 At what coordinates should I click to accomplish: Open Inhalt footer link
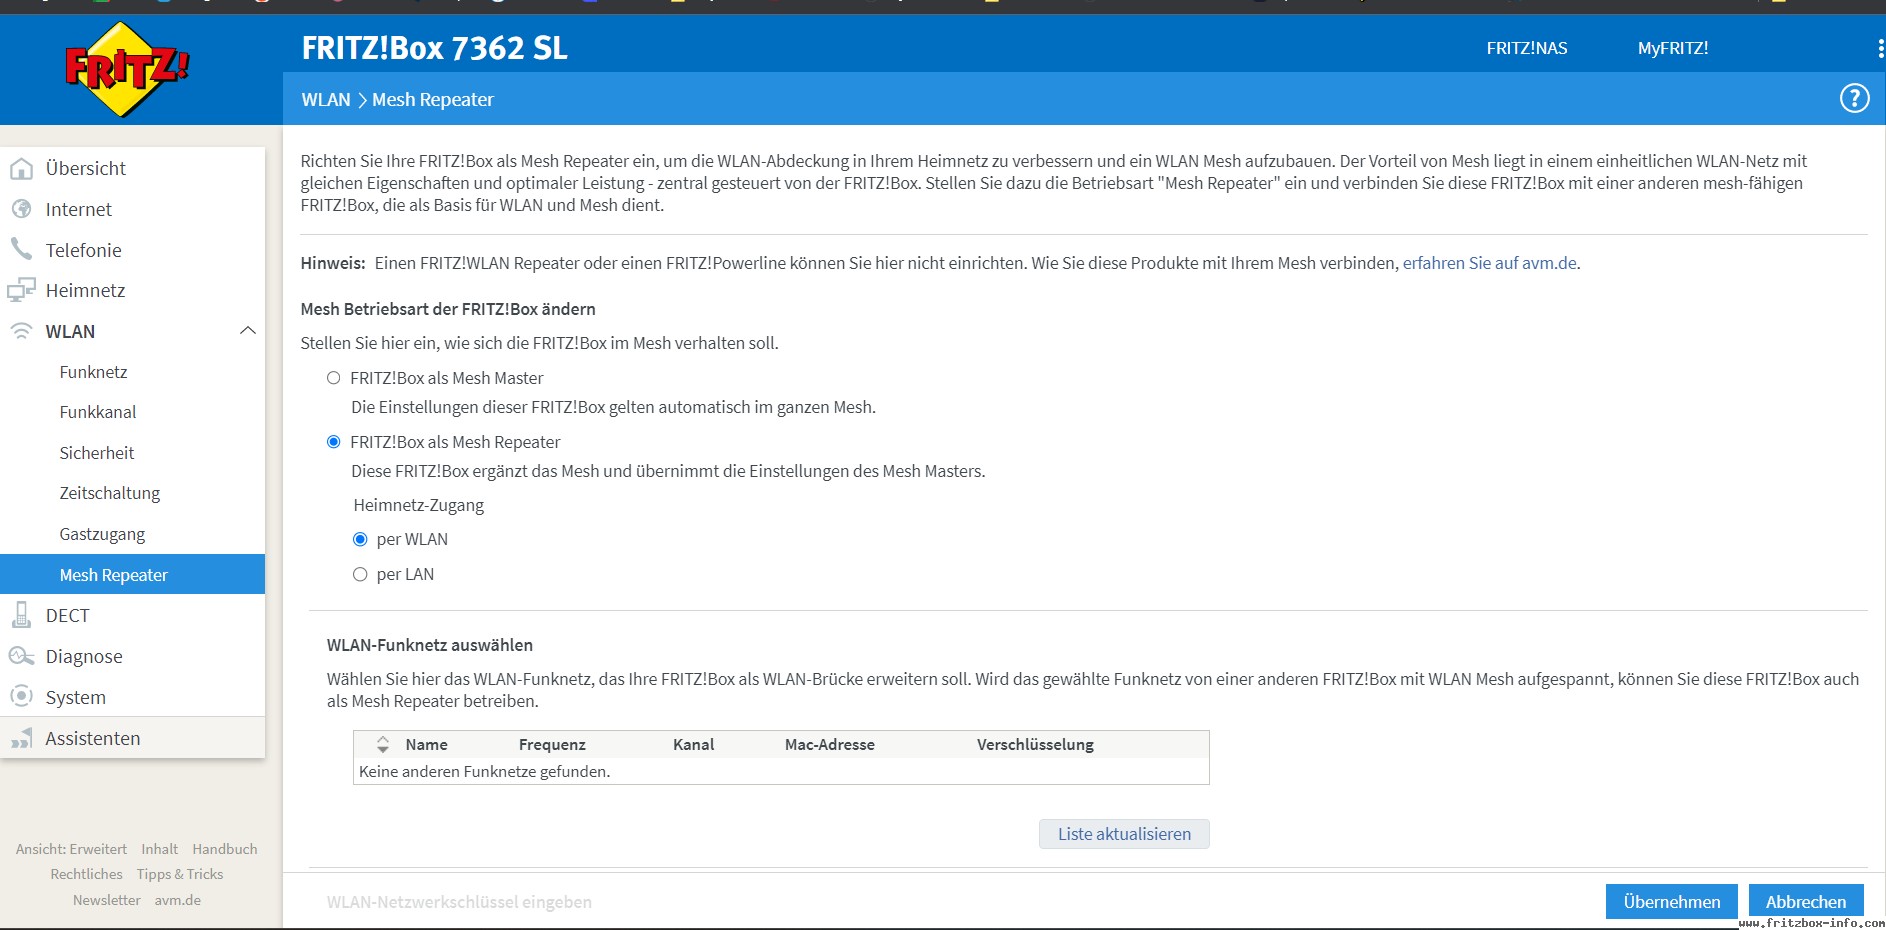point(159,849)
